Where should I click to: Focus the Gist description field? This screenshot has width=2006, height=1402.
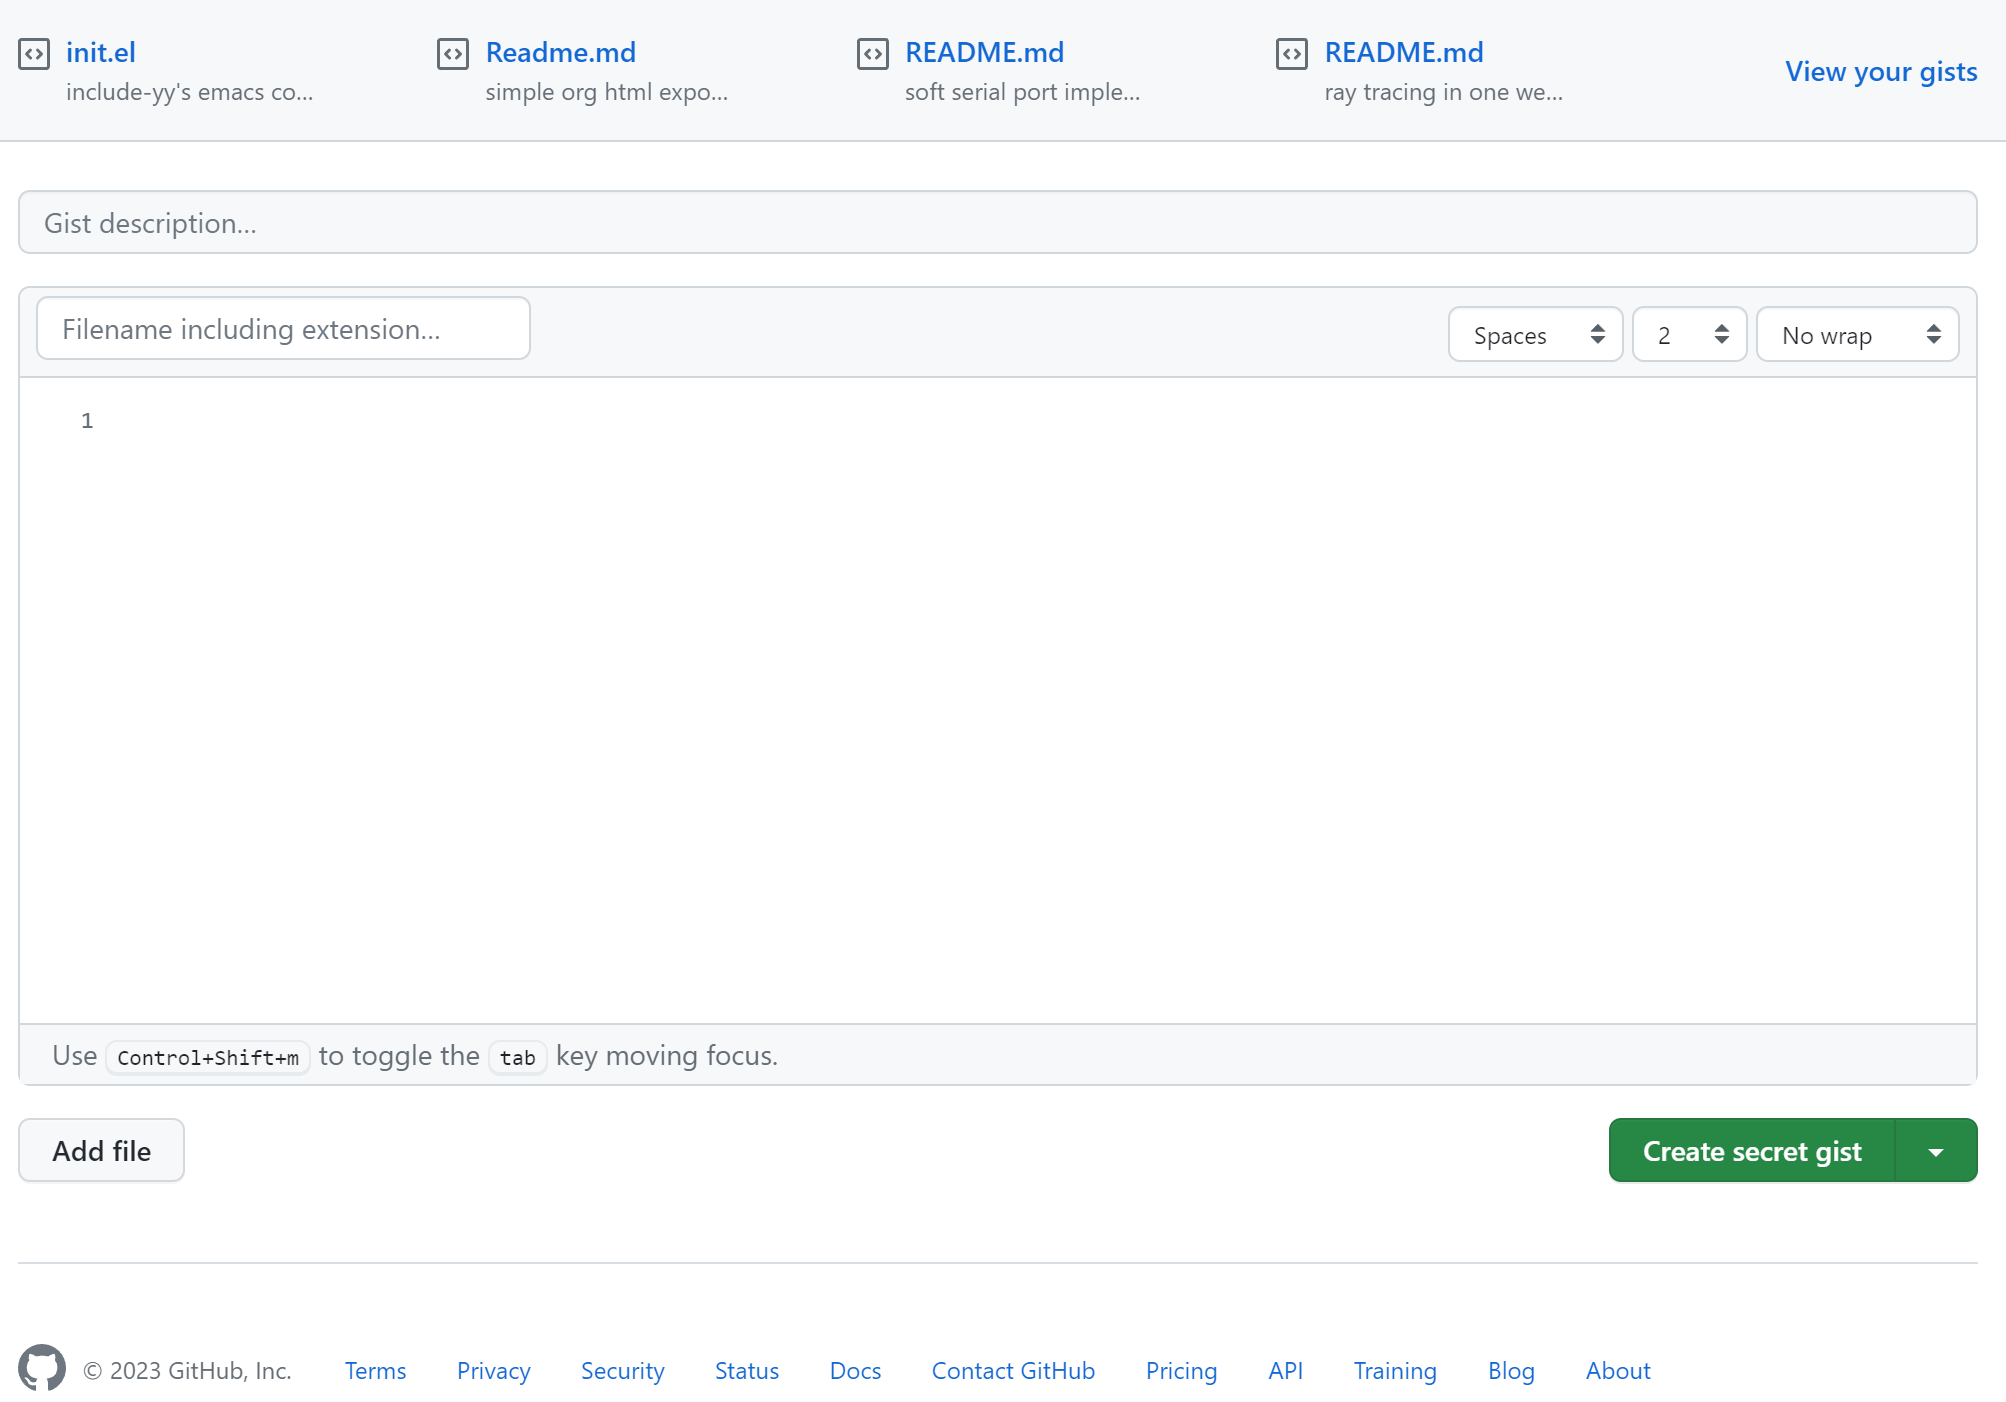pos(997,223)
